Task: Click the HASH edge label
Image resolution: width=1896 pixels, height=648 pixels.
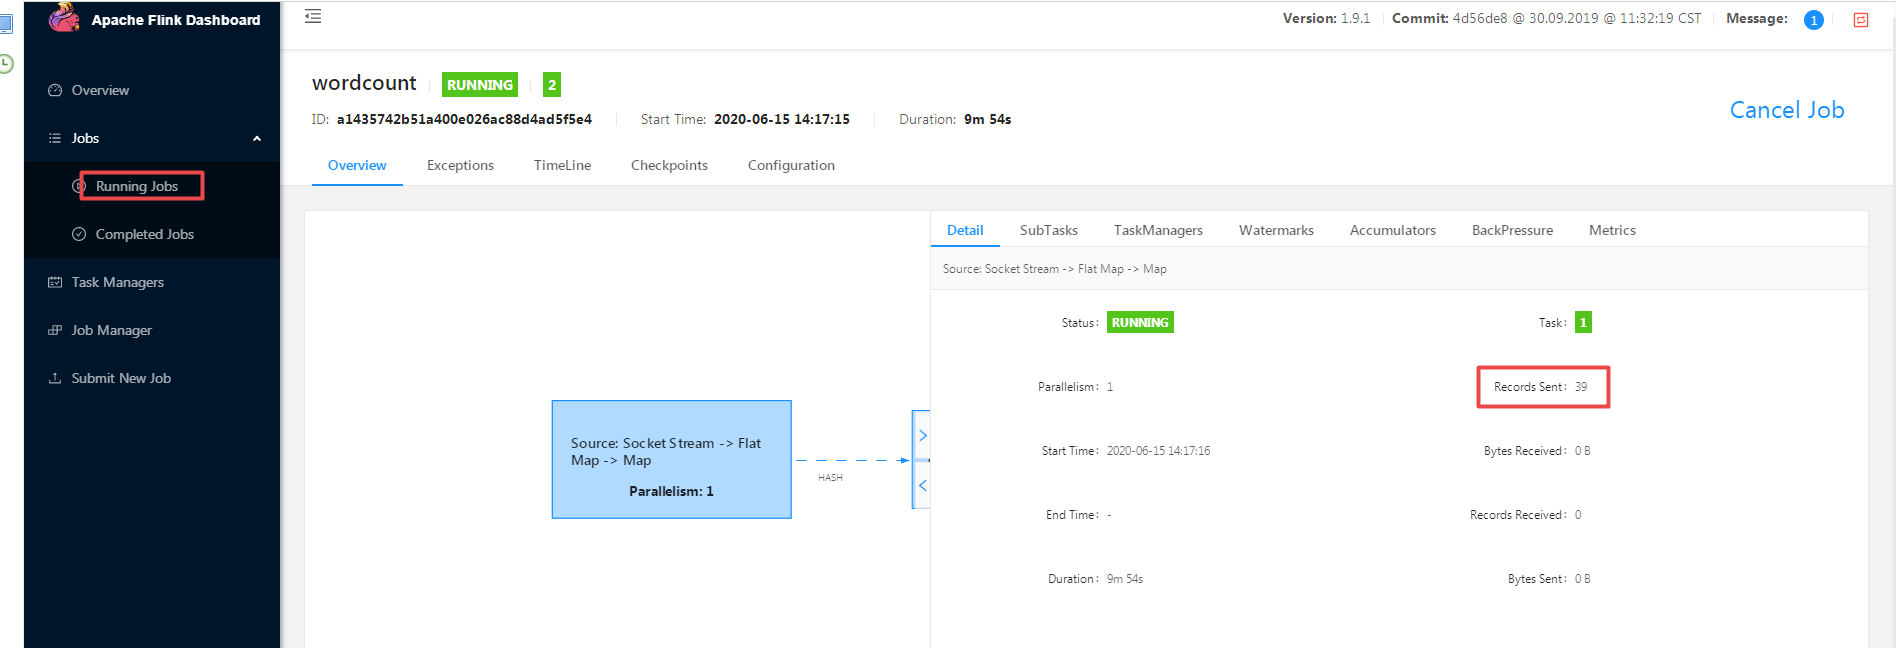Action: [830, 478]
